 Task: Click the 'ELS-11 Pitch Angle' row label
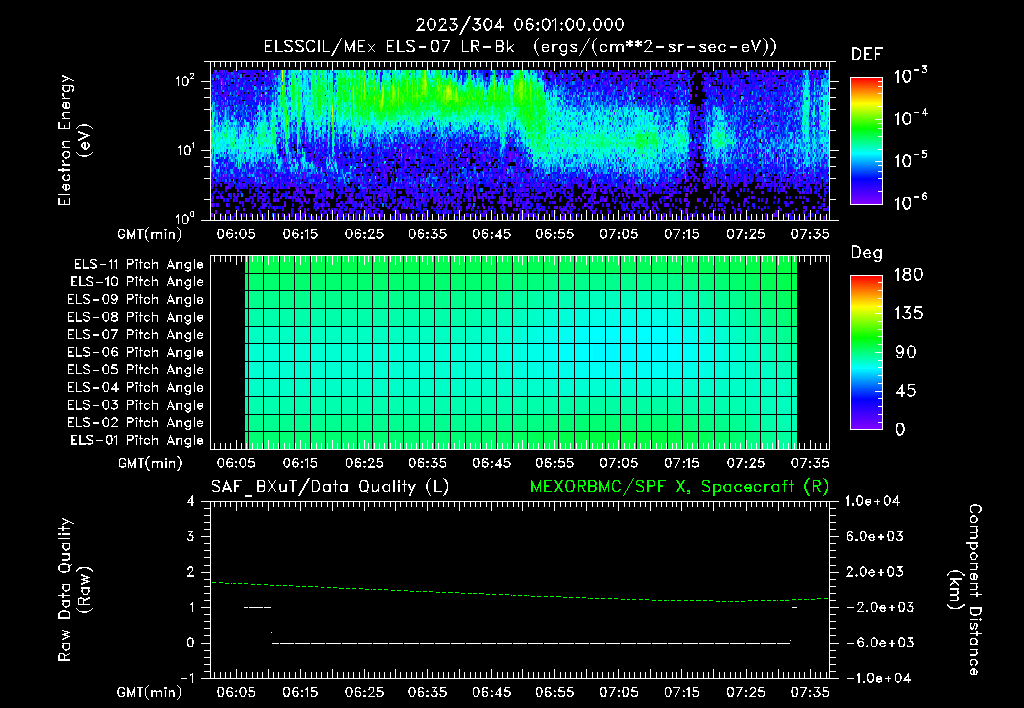coord(138,265)
